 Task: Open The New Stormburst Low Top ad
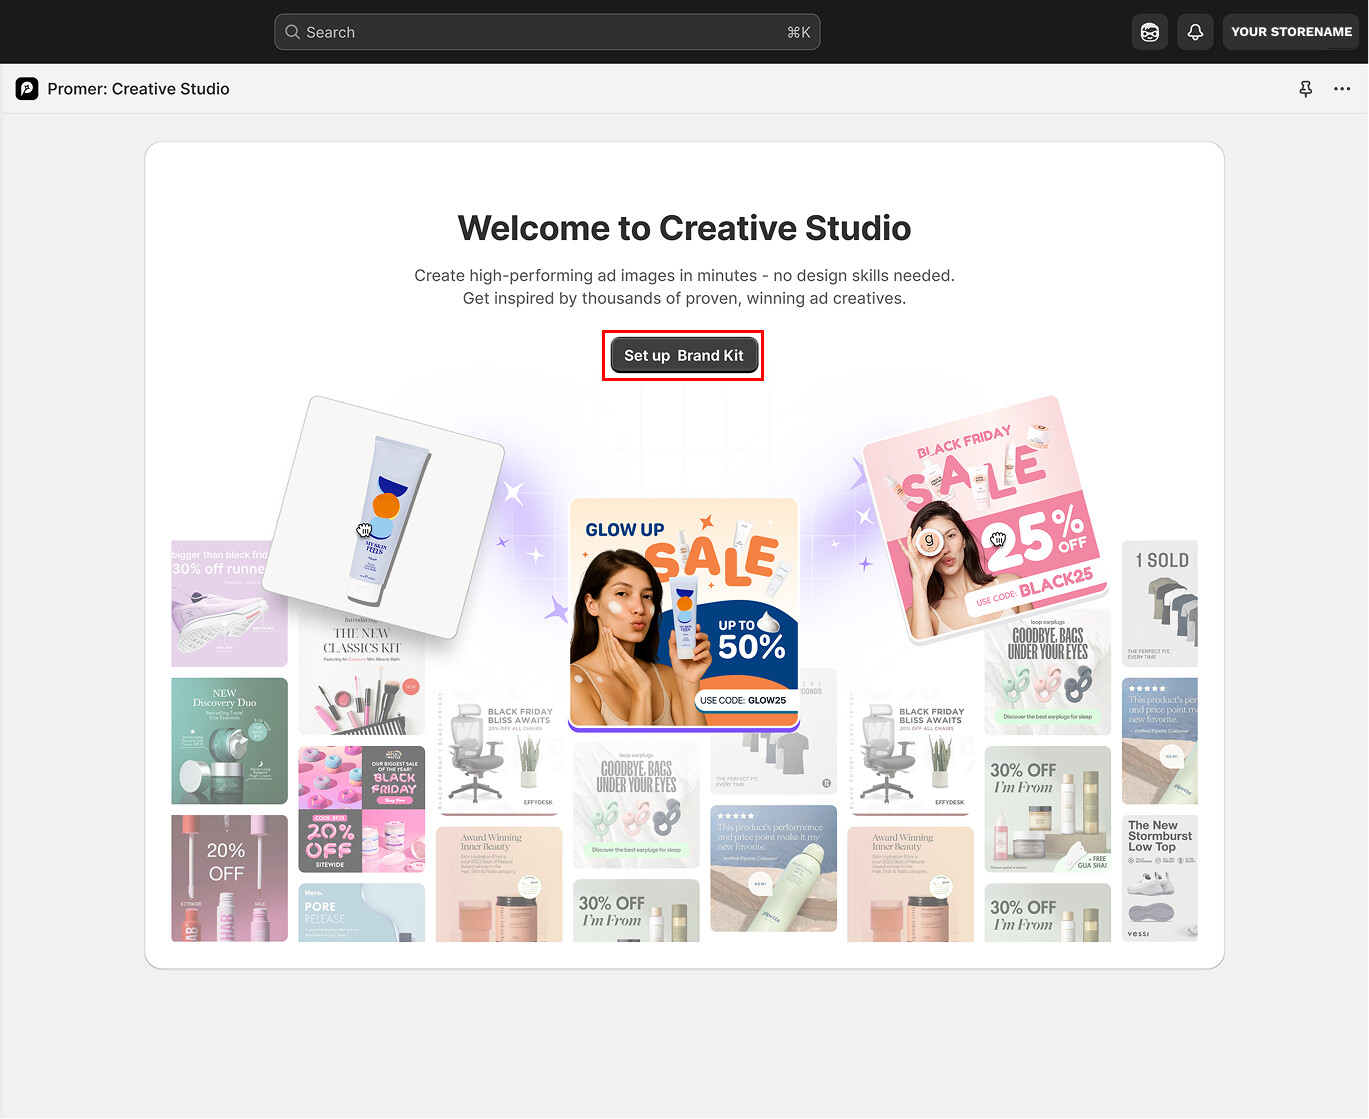(x=1160, y=878)
